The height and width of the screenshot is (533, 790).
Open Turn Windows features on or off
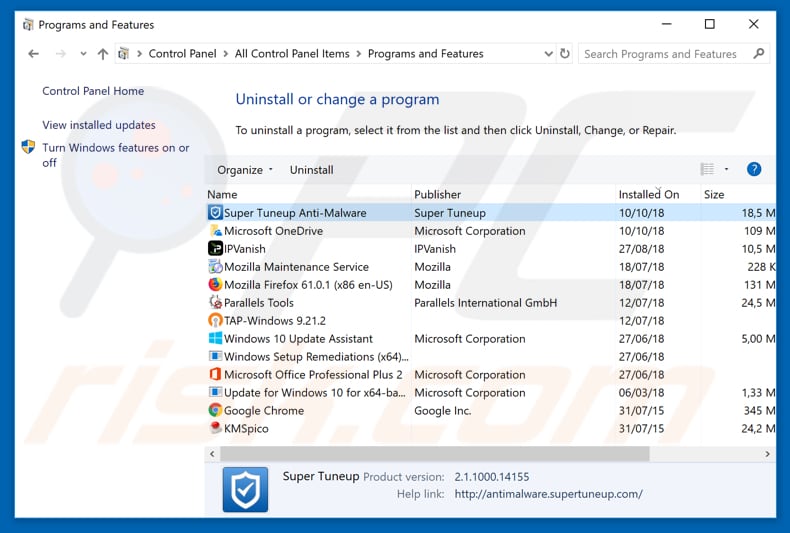coord(115,155)
